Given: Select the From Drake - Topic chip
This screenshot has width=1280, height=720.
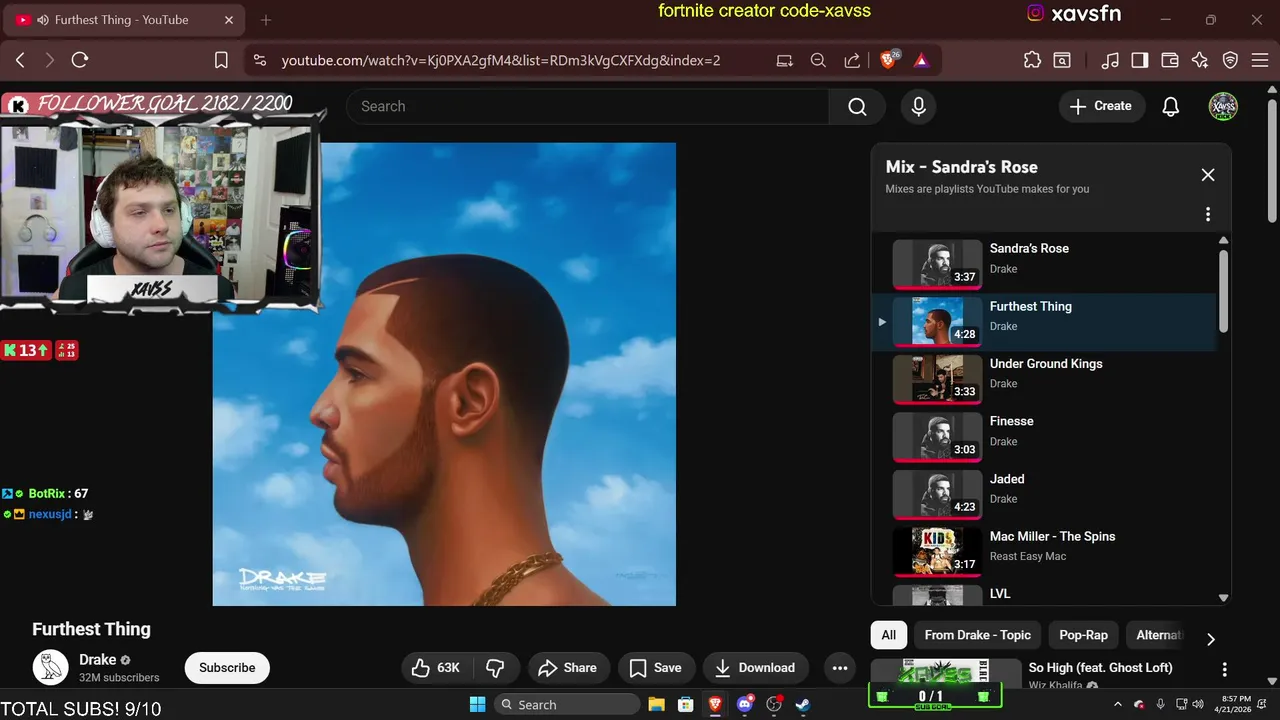Looking at the screenshot, I should 978,635.
